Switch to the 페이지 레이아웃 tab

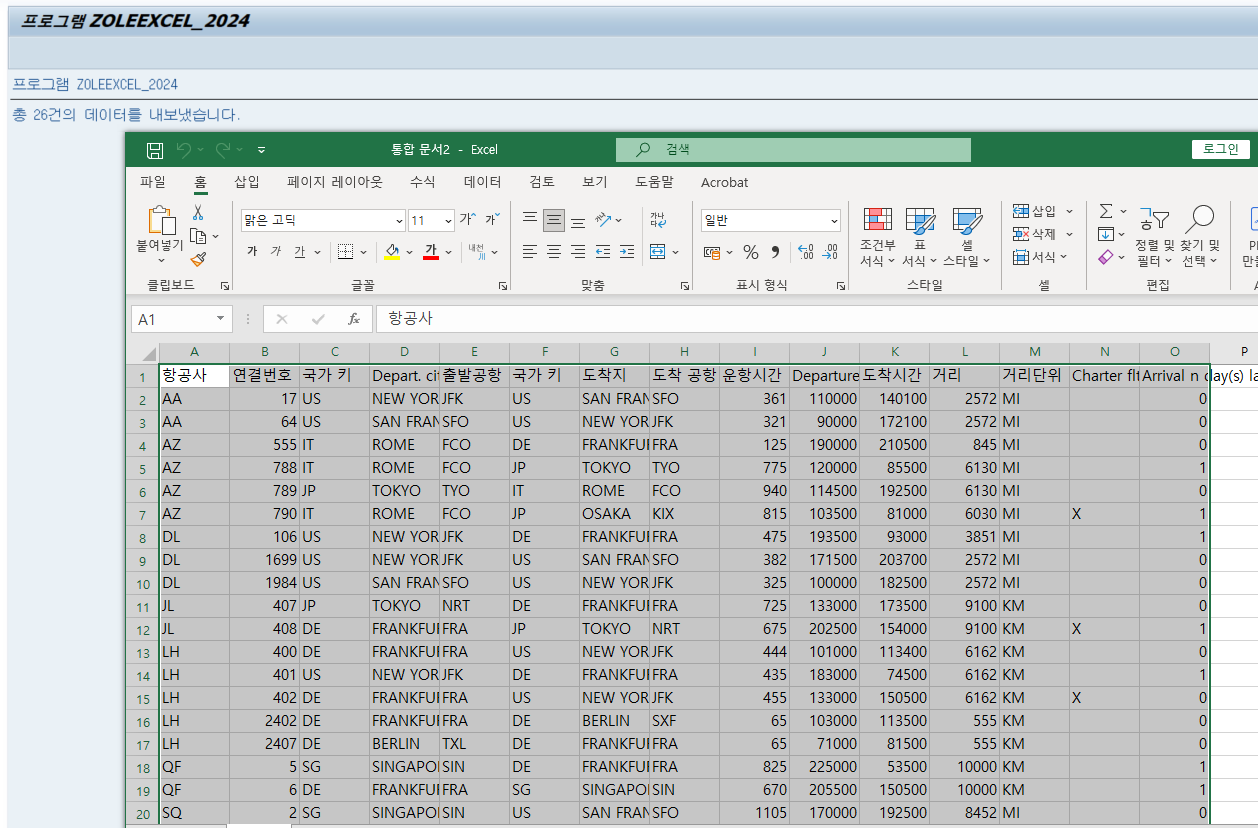(335, 182)
